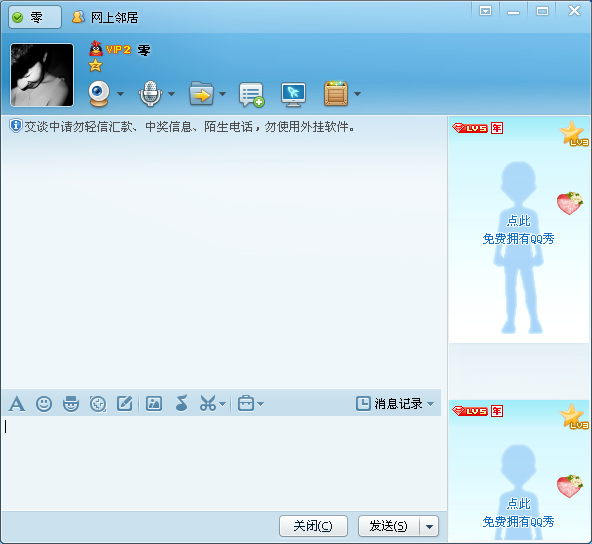592x544 pixels.
Task: Switch to the 零 chat tab
Action: [x=35, y=17]
